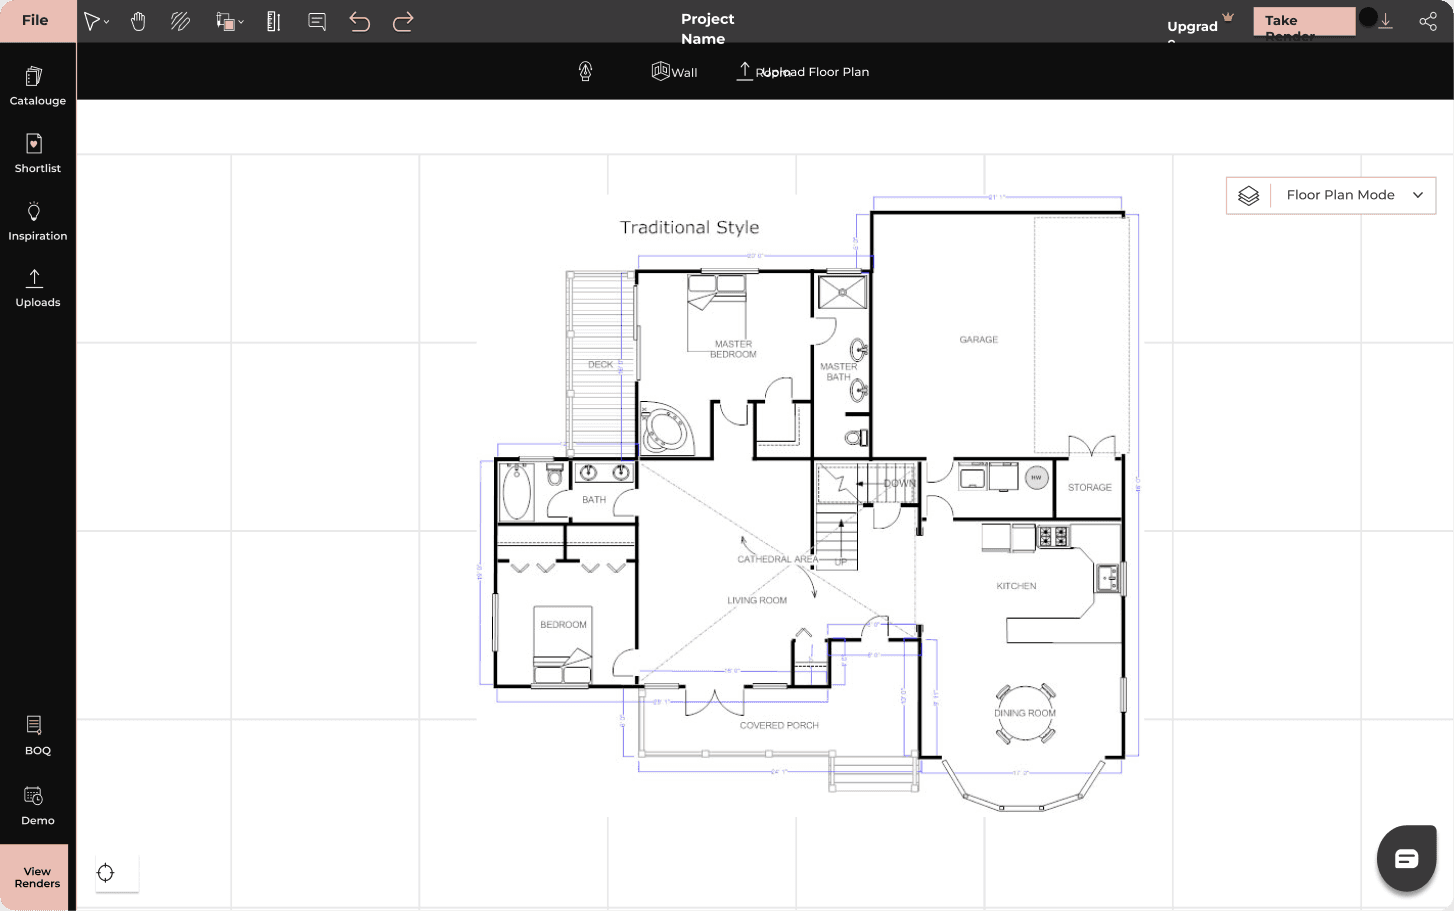The height and width of the screenshot is (911, 1454).
Task: Activate the hand pan tool
Action: pos(138,21)
